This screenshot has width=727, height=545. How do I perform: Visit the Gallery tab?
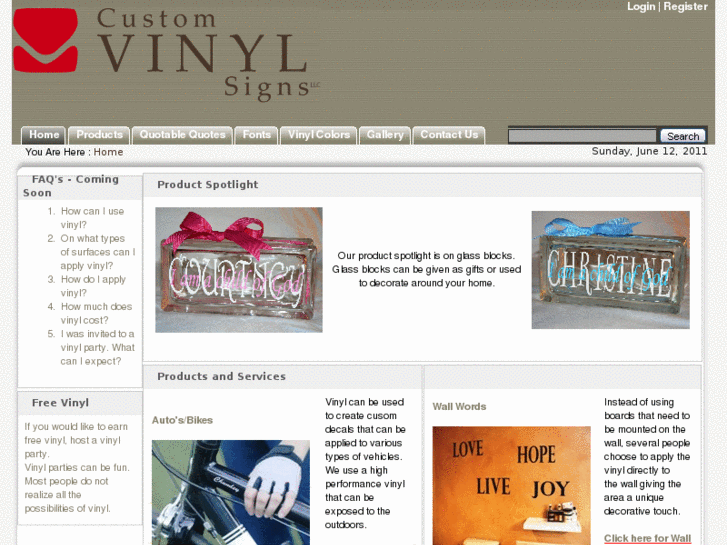[x=385, y=135]
